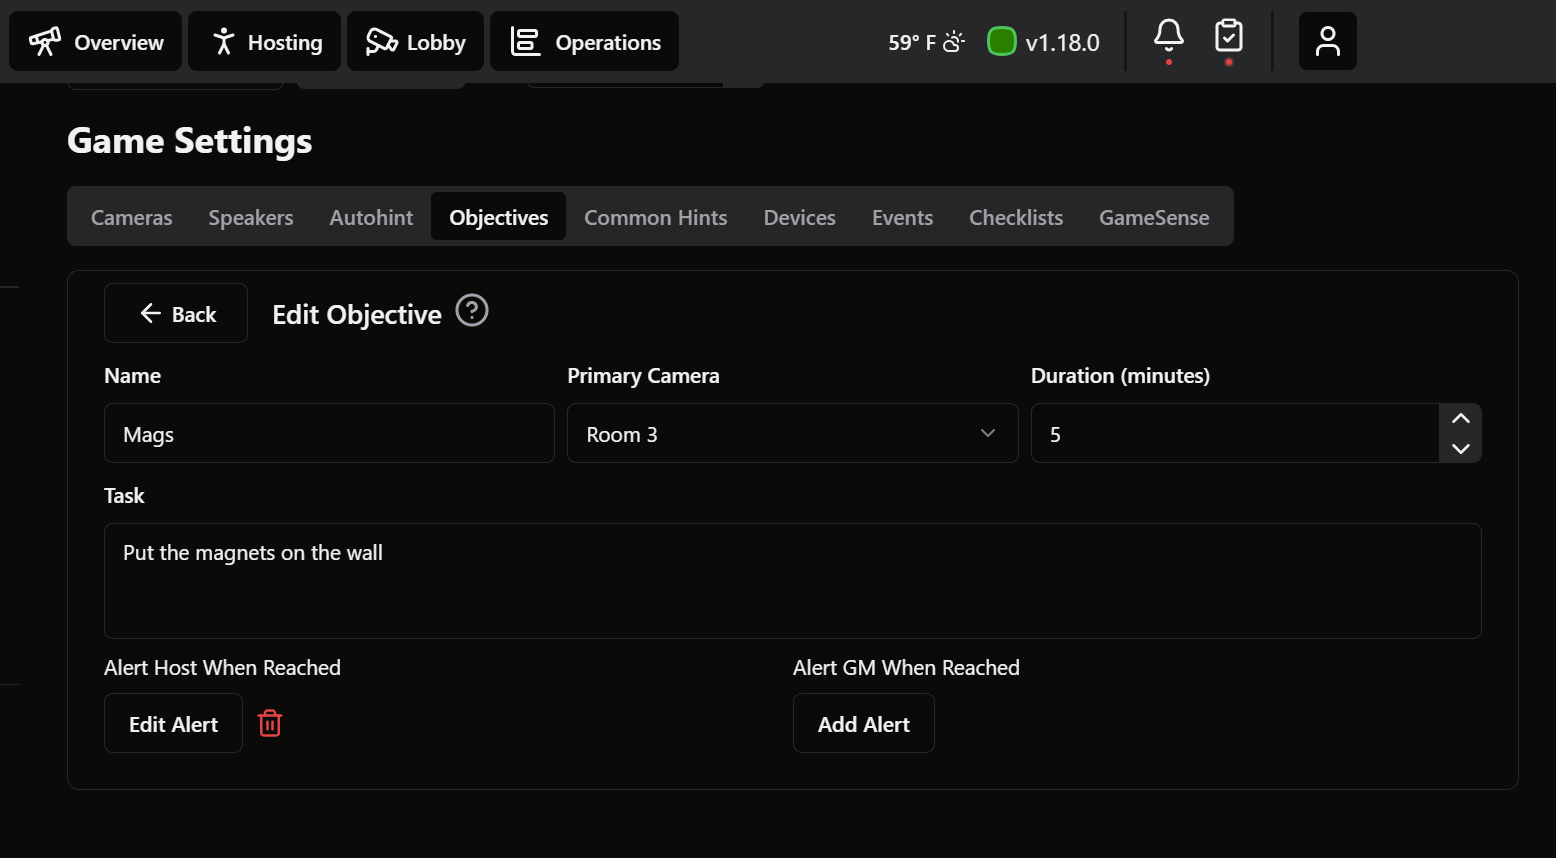The image size is (1556, 858).
Task: Open the clipboard checklist icon
Action: (1228, 37)
